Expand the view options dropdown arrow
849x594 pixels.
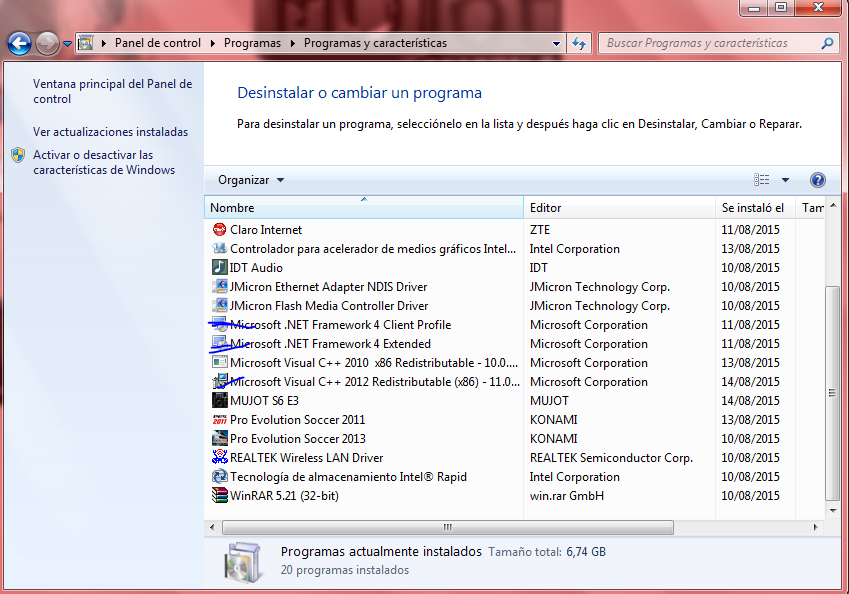(785, 180)
